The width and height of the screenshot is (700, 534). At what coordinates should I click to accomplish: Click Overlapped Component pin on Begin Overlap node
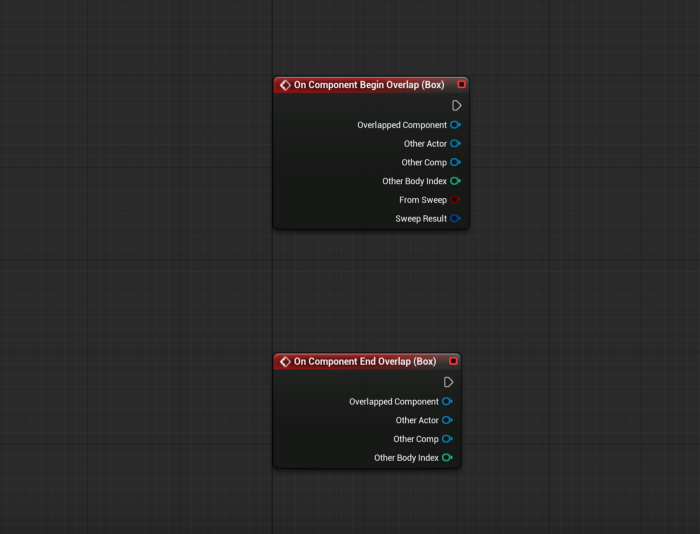455,125
